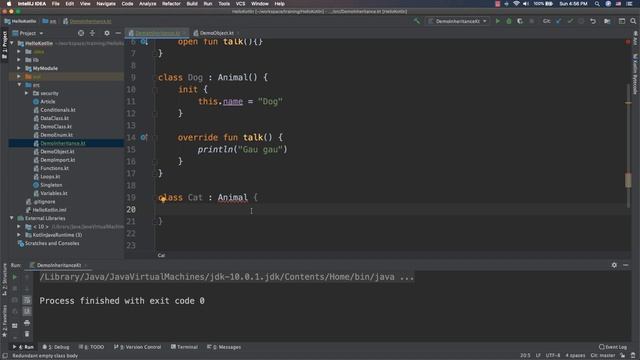
Task: Toggle scroll-to-end icon in Run panel
Action: 27,311
